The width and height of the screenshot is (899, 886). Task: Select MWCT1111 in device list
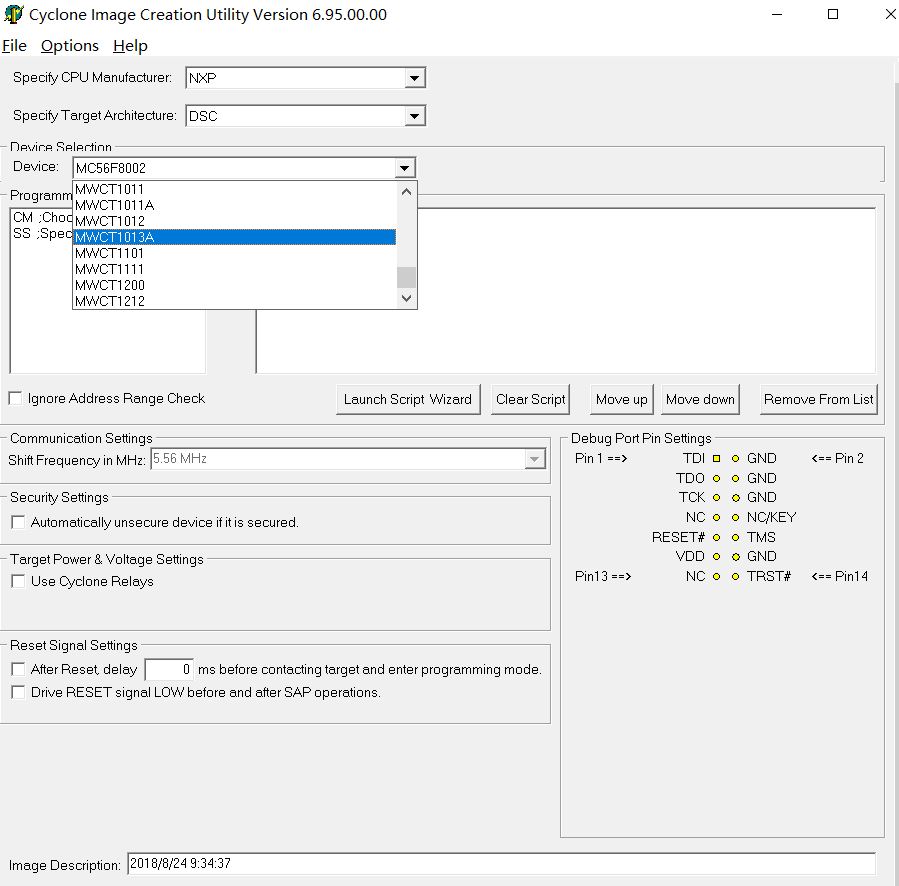pyautogui.click(x=234, y=269)
